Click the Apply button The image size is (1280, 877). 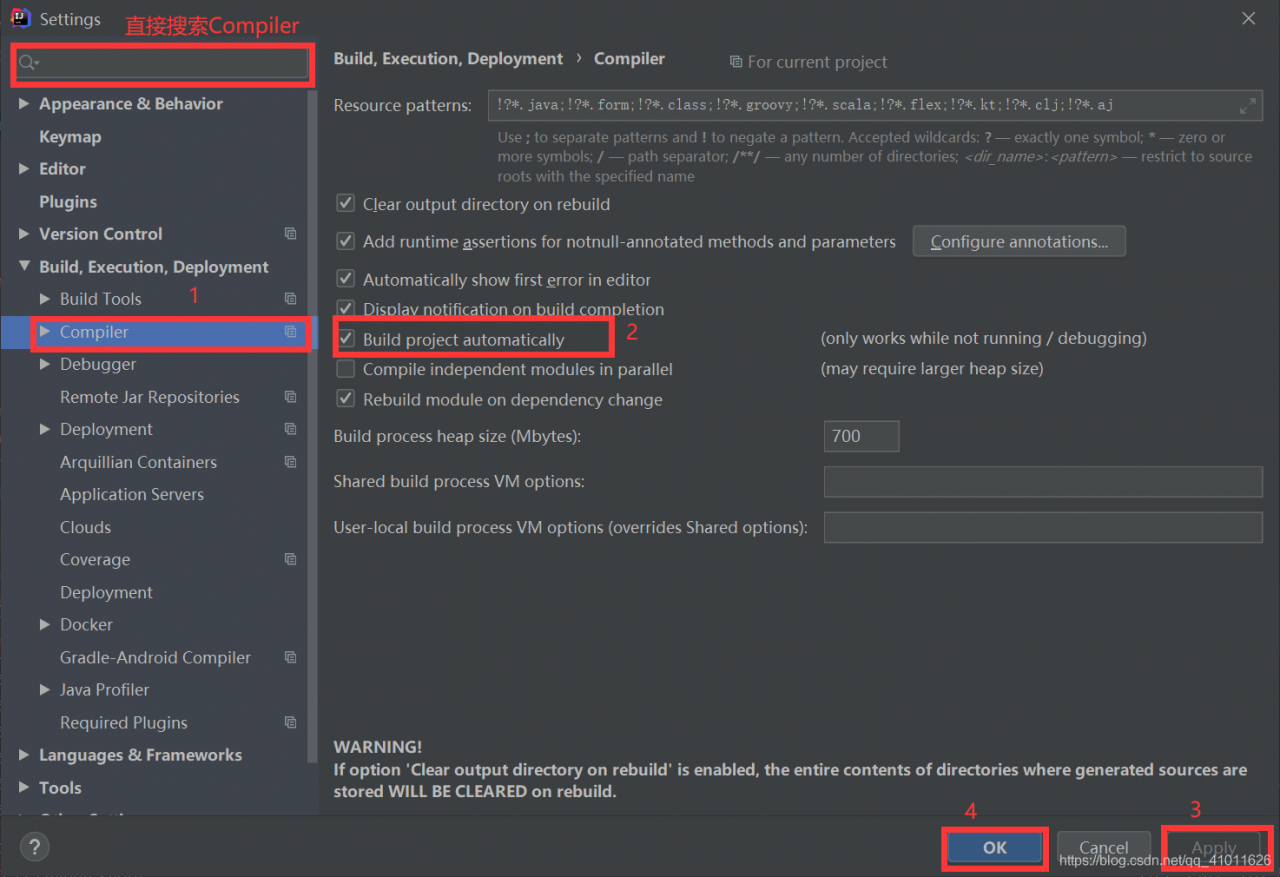click(1214, 848)
